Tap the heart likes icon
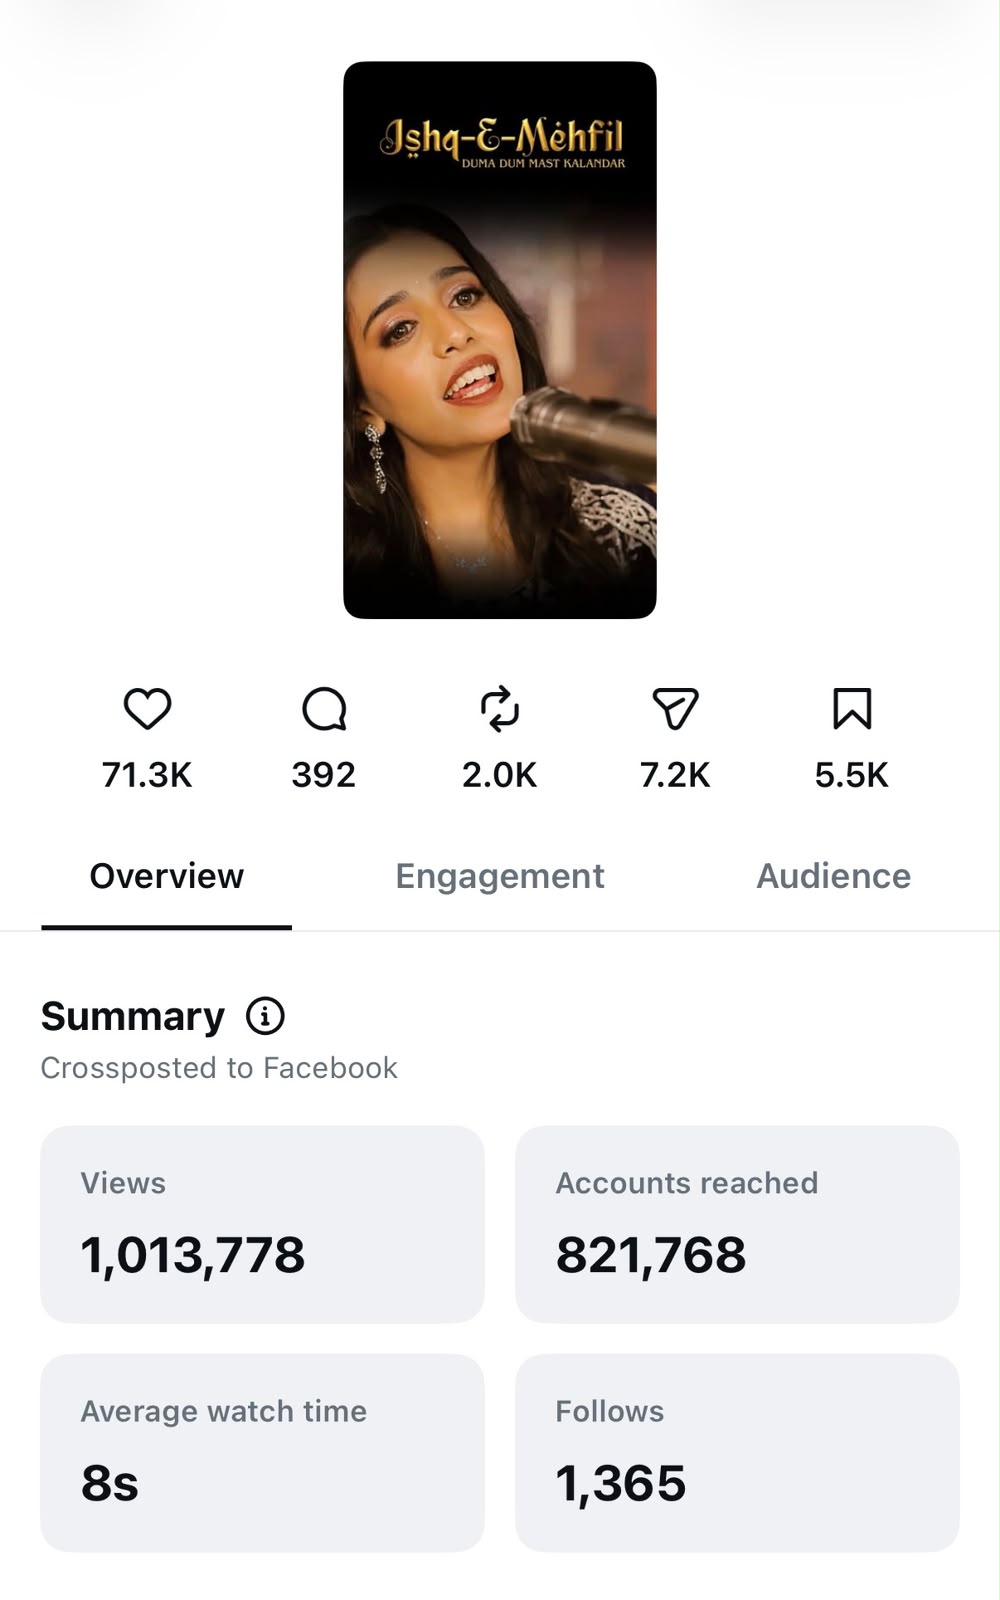This screenshot has width=1000, height=1600. pos(147,708)
